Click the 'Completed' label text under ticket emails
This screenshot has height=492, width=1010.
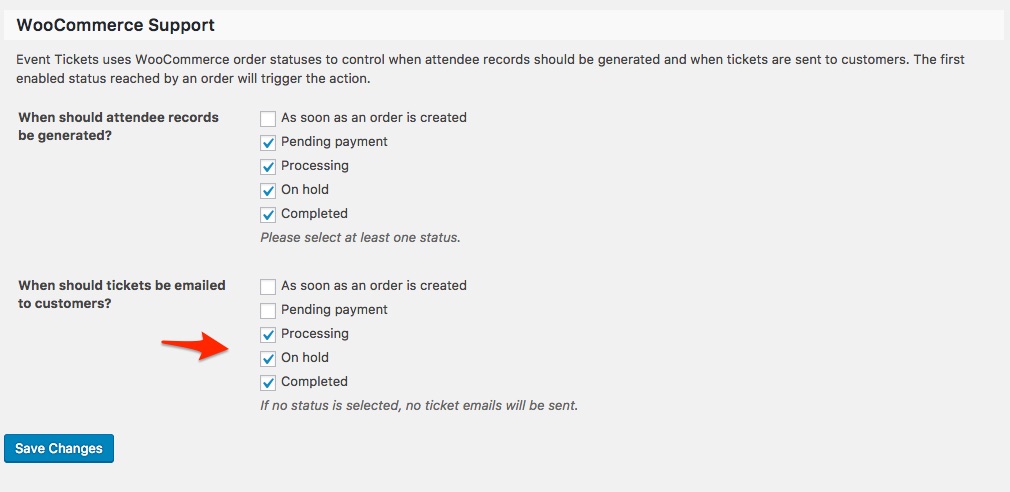[314, 382]
